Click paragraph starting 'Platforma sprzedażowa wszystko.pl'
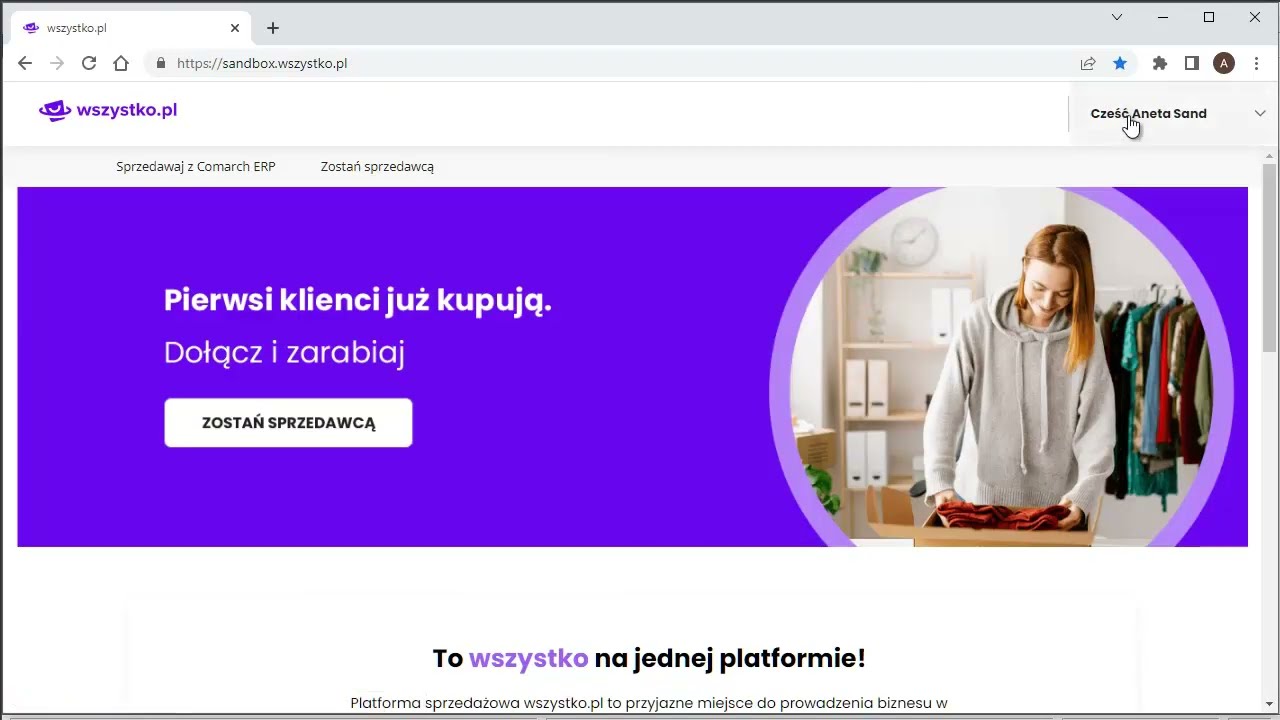Viewport: 1280px width, 720px height. pyautogui.click(x=649, y=703)
